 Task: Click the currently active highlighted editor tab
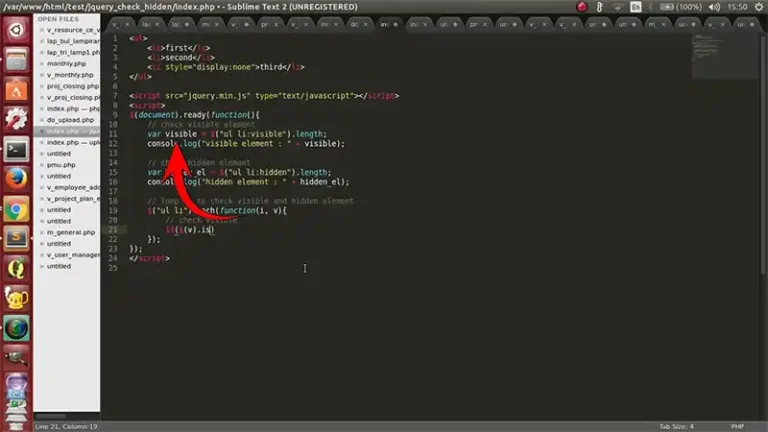coord(389,24)
